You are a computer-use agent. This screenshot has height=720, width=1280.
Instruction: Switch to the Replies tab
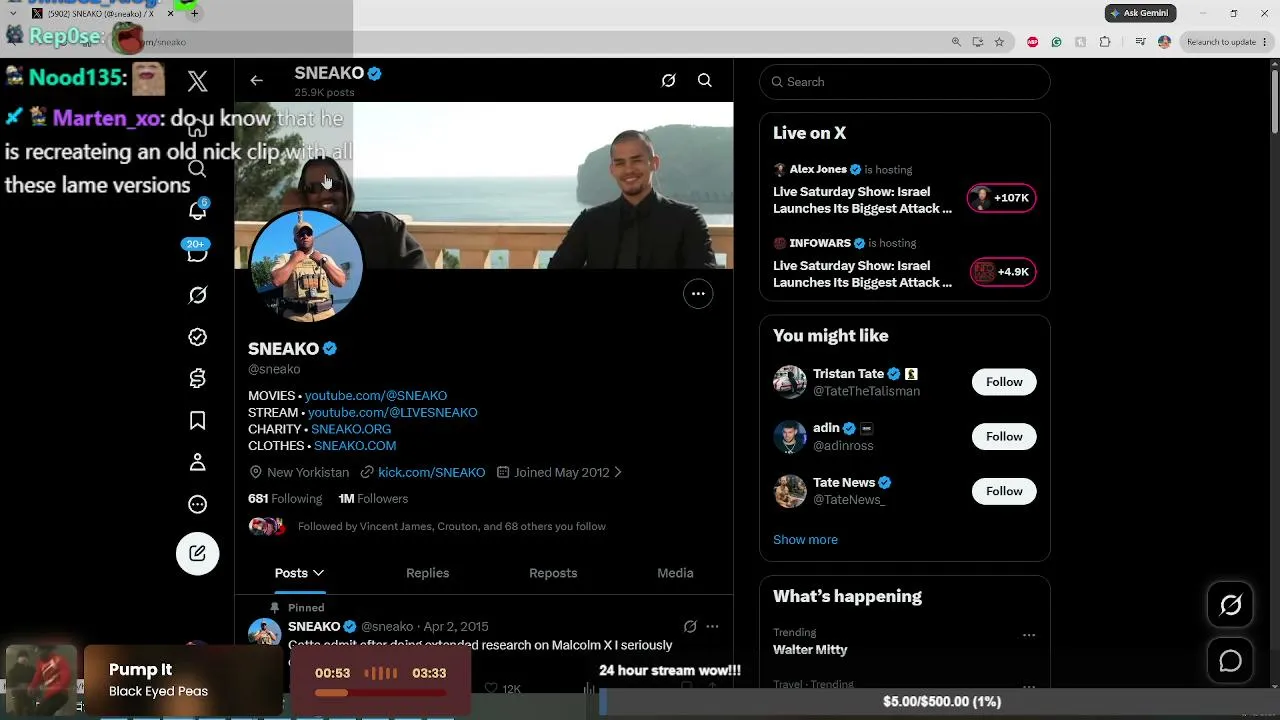coord(427,573)
